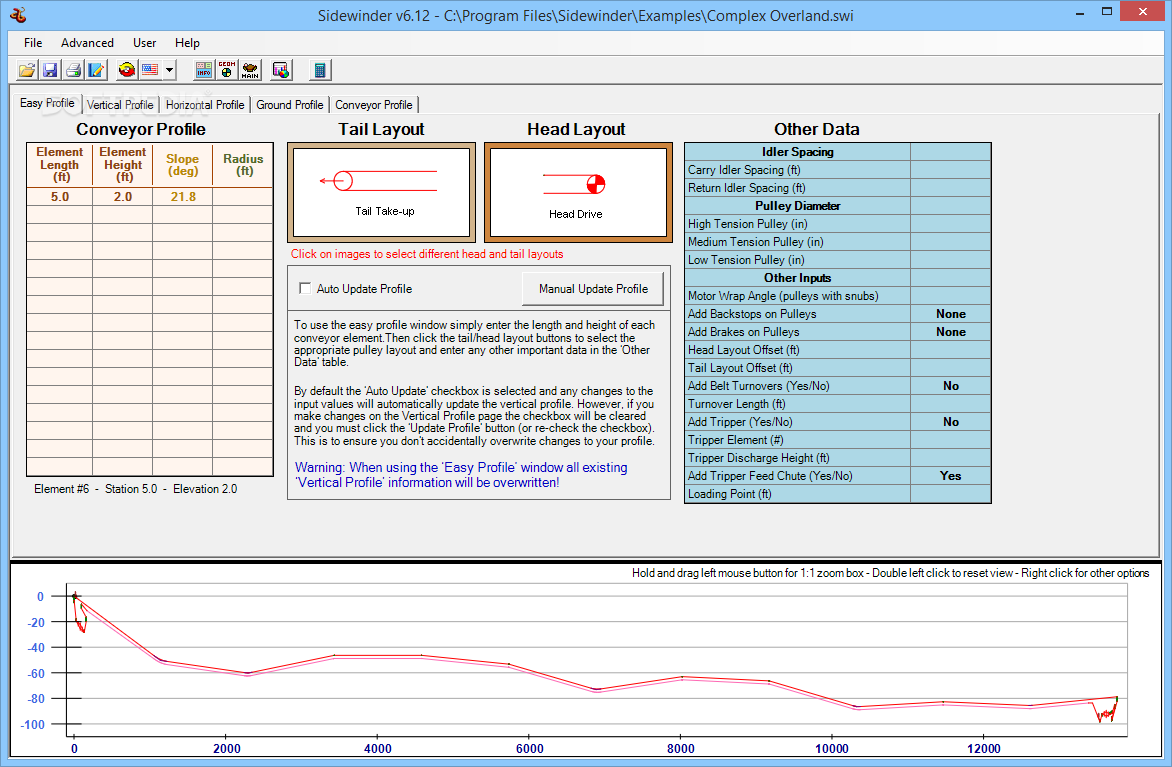Click the Idler Spacing section header

(x=798, y=152)
